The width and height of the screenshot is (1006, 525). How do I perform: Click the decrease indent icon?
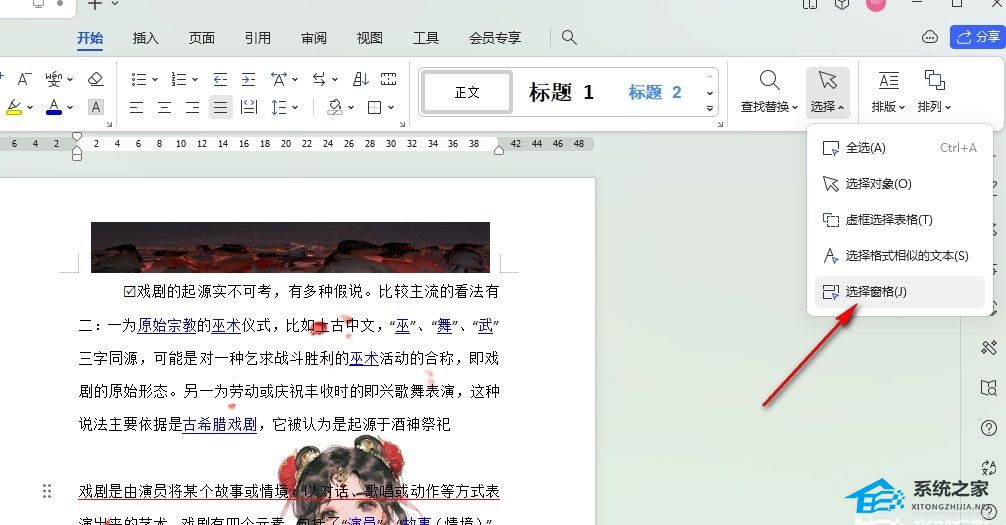click(220, 79)
